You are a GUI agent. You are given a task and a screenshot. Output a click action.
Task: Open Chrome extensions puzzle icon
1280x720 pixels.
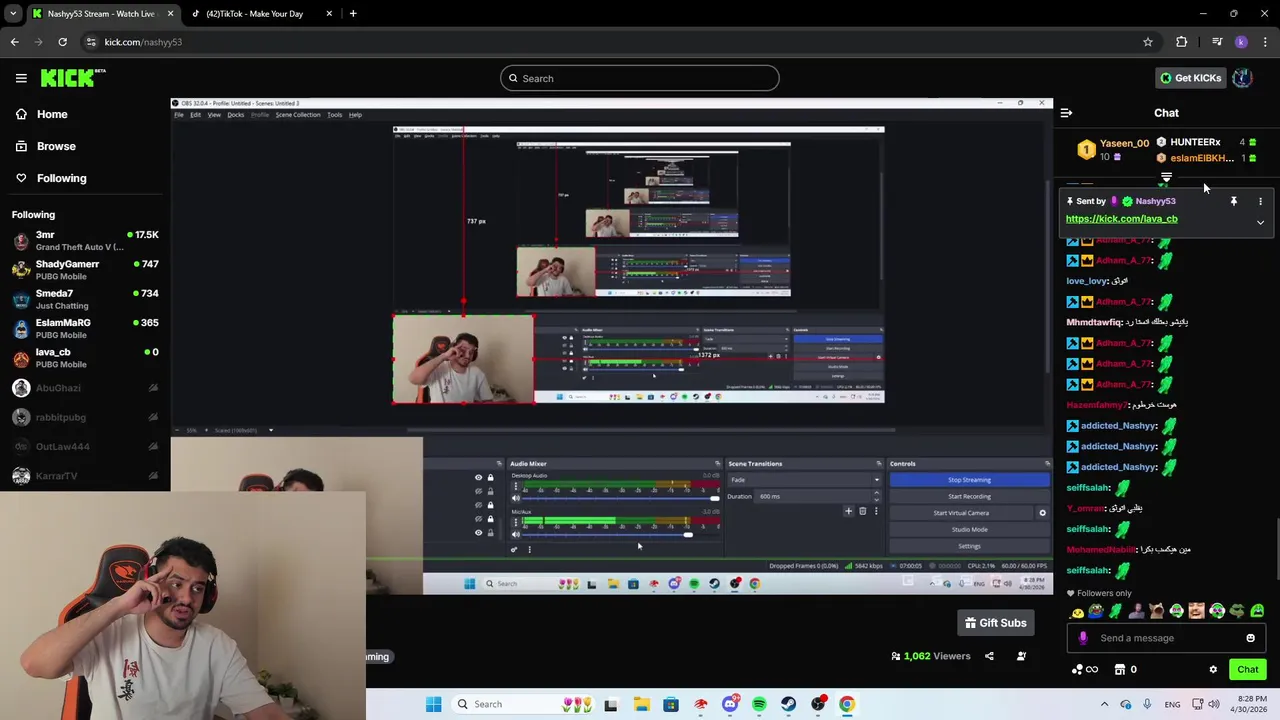pyautogui.click(x=1182, y=42)
